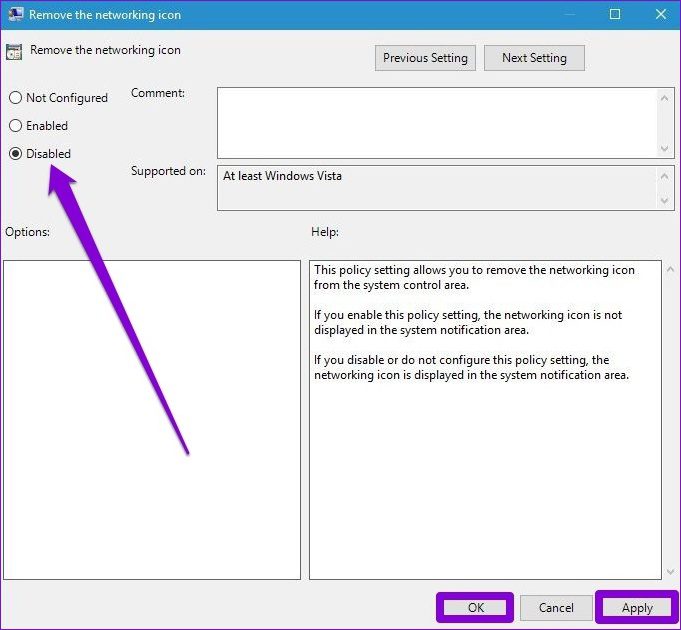Click the 'Remove the networking icon' policy heading
The width and height of the screenshot is (681, 630).
tap(105, 50)
